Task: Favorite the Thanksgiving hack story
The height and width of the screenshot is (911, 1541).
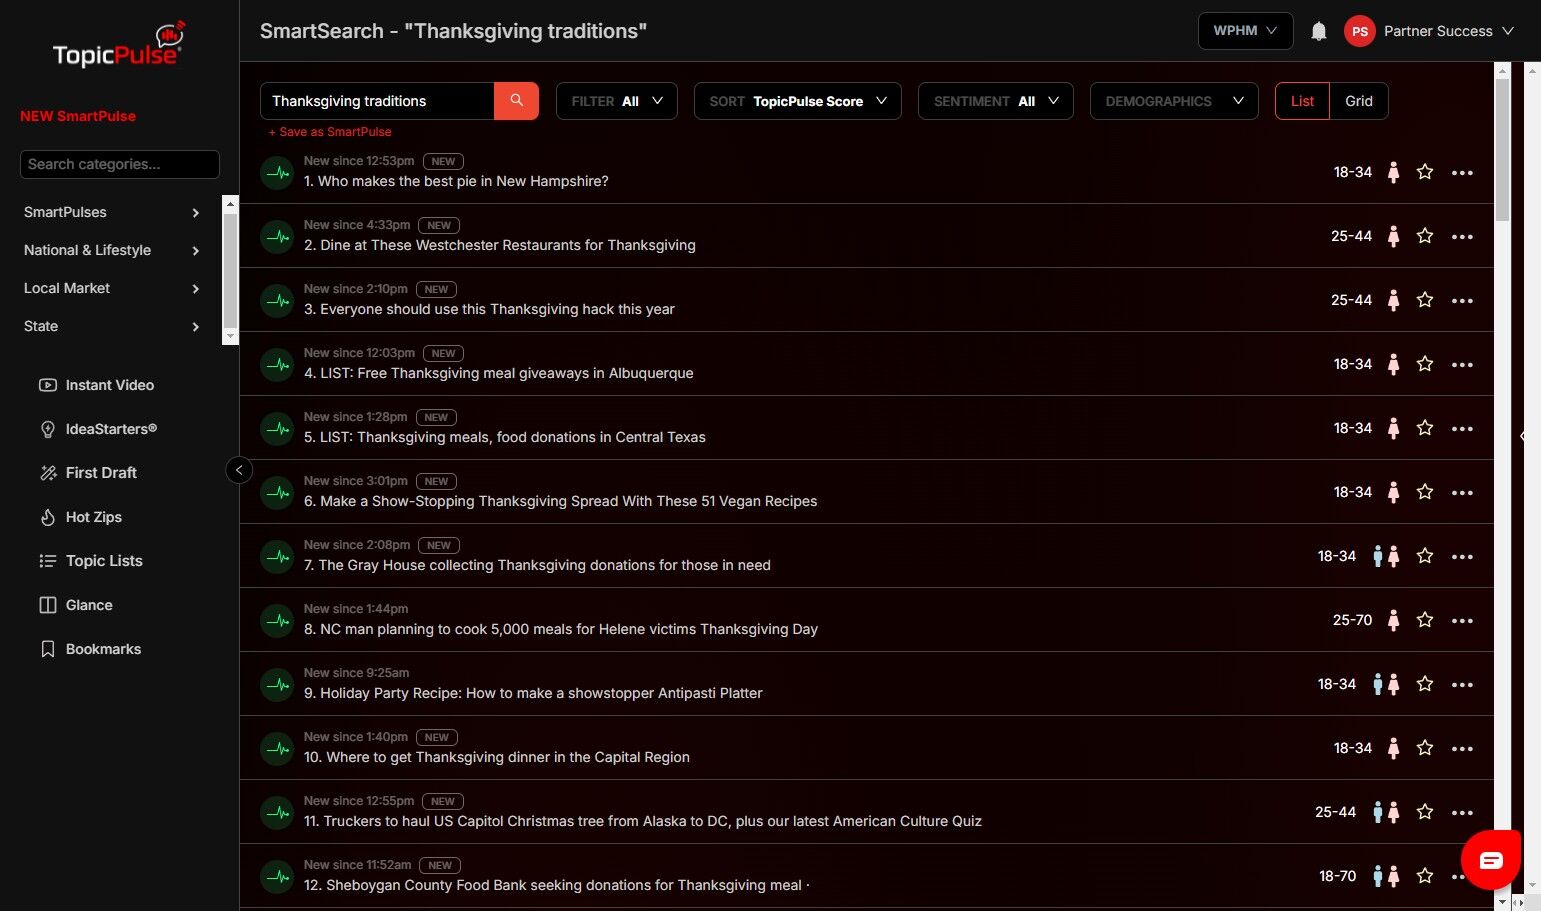Action: pos(1425,300)
